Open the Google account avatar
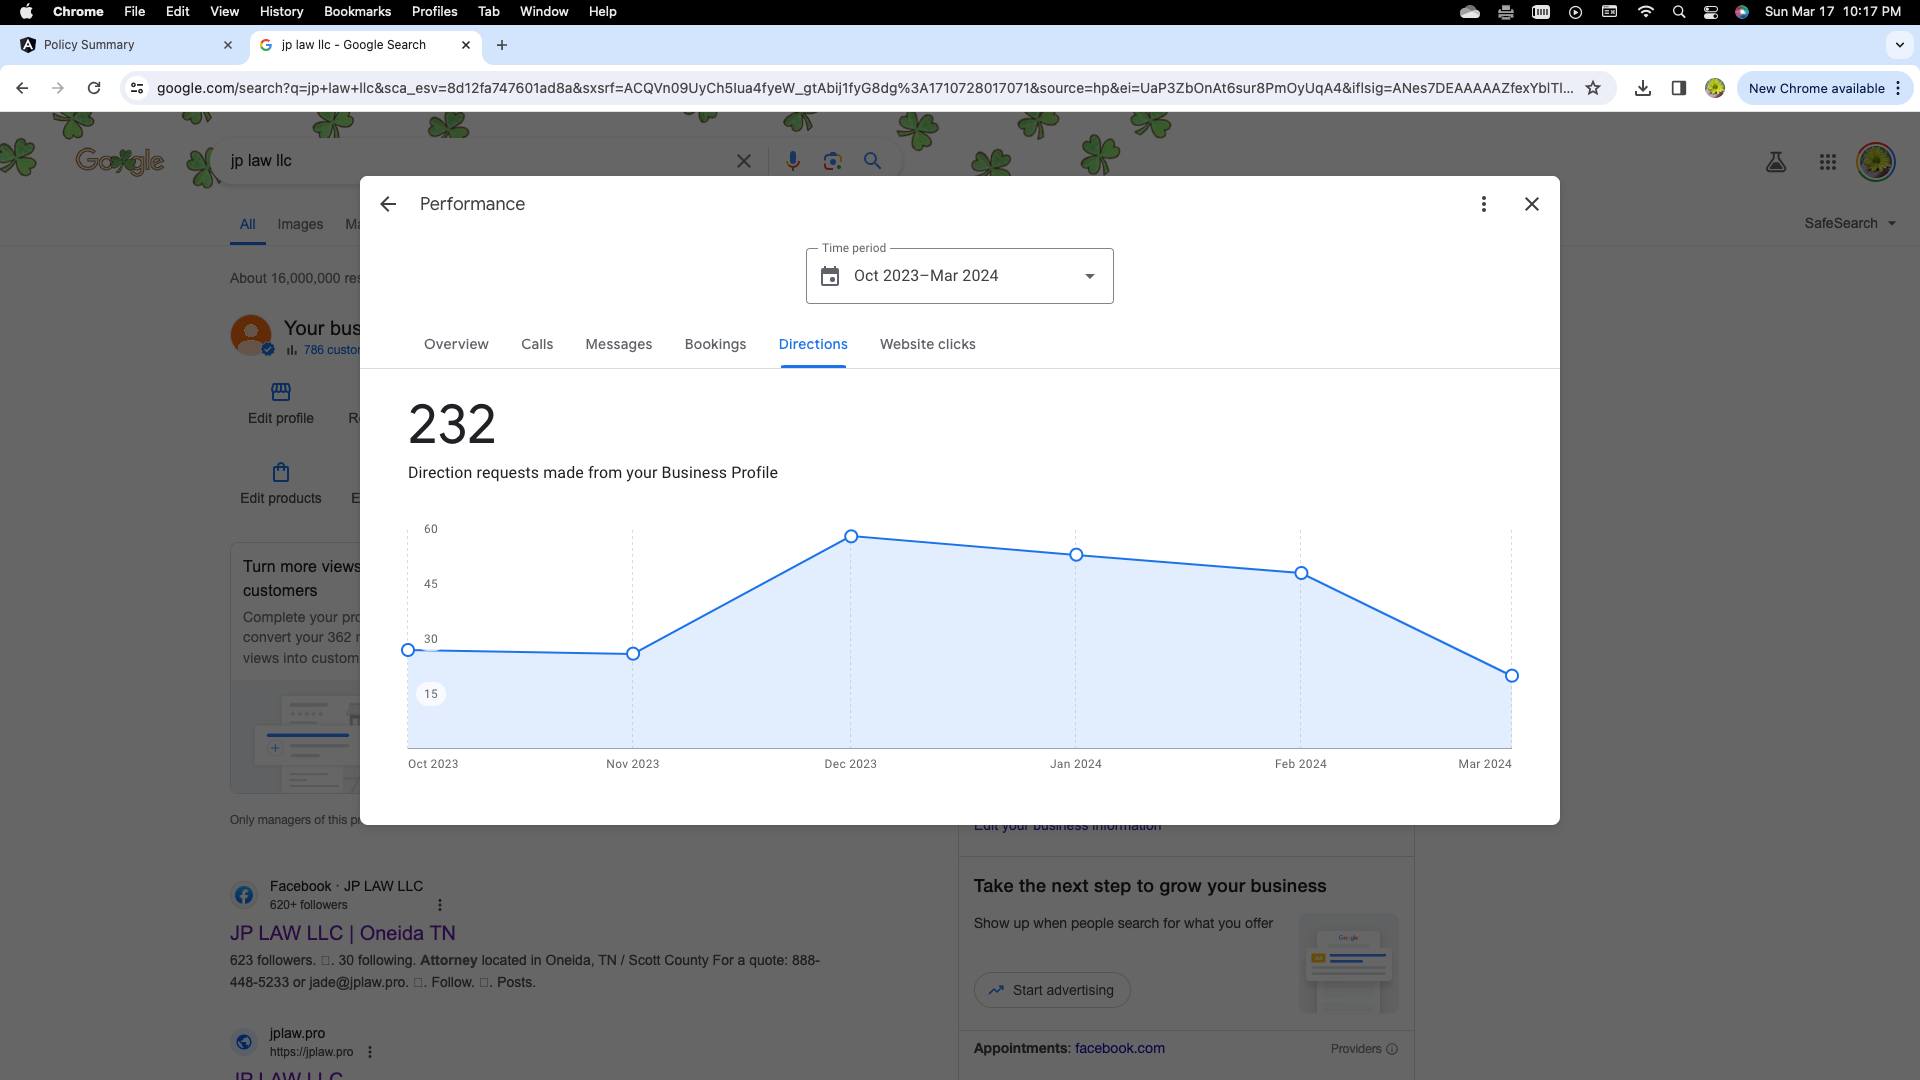The width and height of the screenshot is (1920, 1080). tap(1876, 162)
